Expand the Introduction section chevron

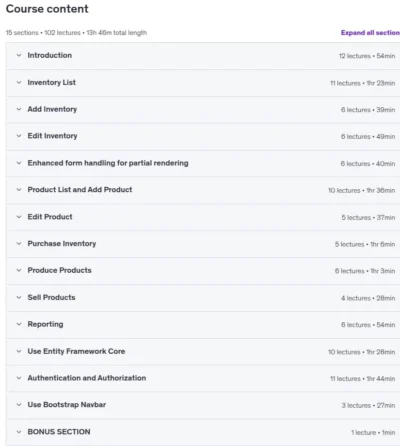pos(19,55)
